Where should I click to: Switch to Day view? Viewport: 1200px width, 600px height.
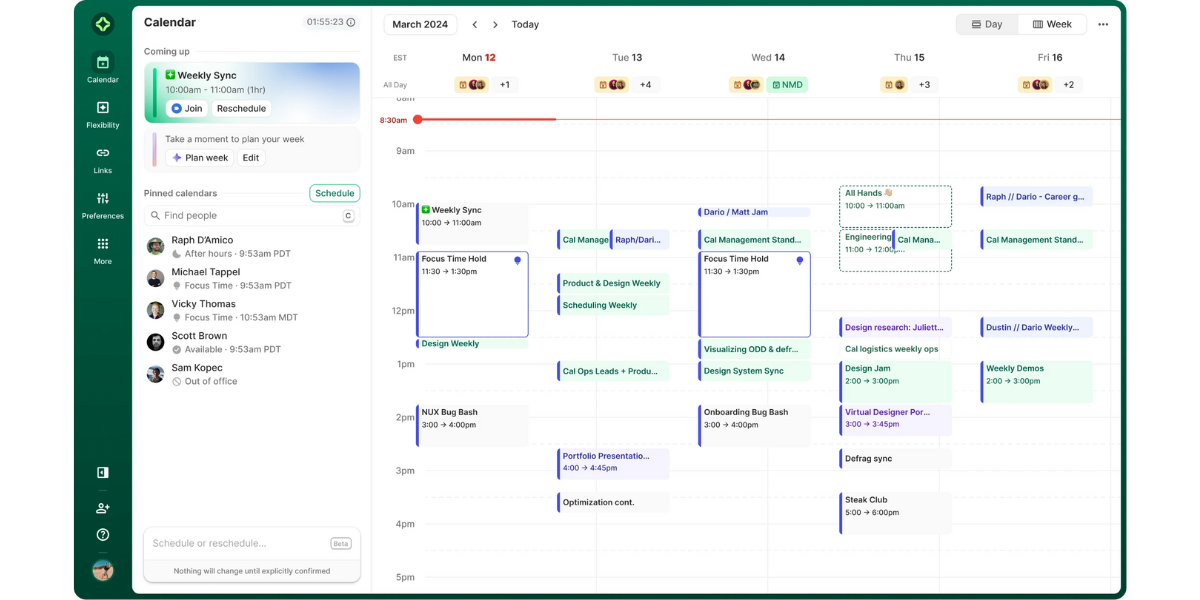coord(986,23)
